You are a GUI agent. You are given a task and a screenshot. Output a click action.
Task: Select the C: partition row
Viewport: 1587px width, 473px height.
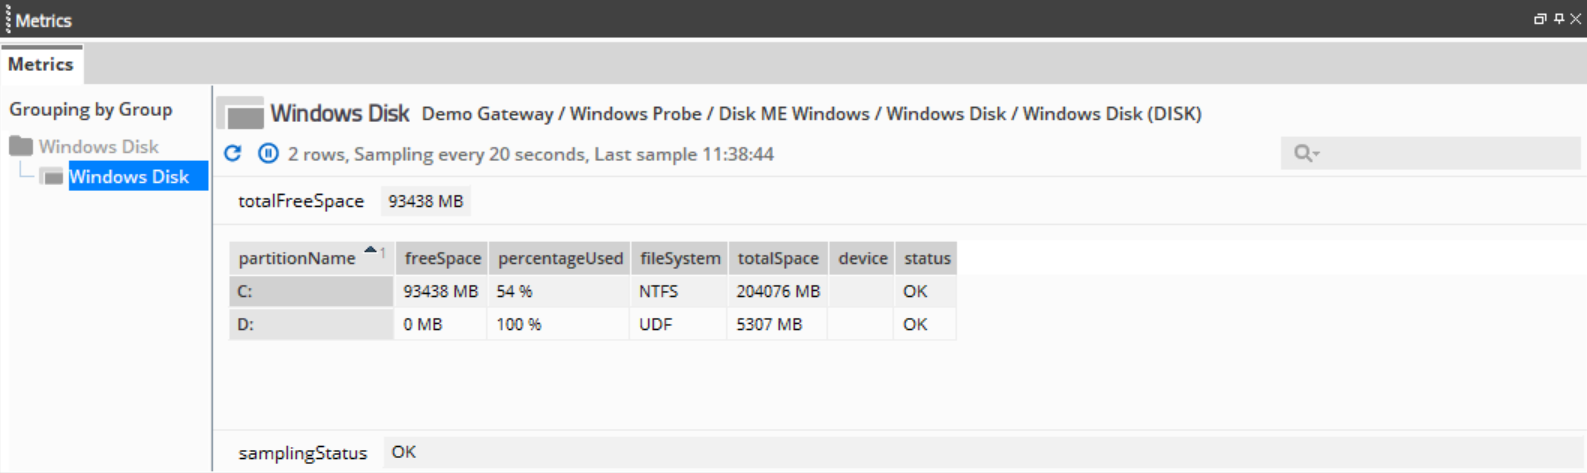310,291
